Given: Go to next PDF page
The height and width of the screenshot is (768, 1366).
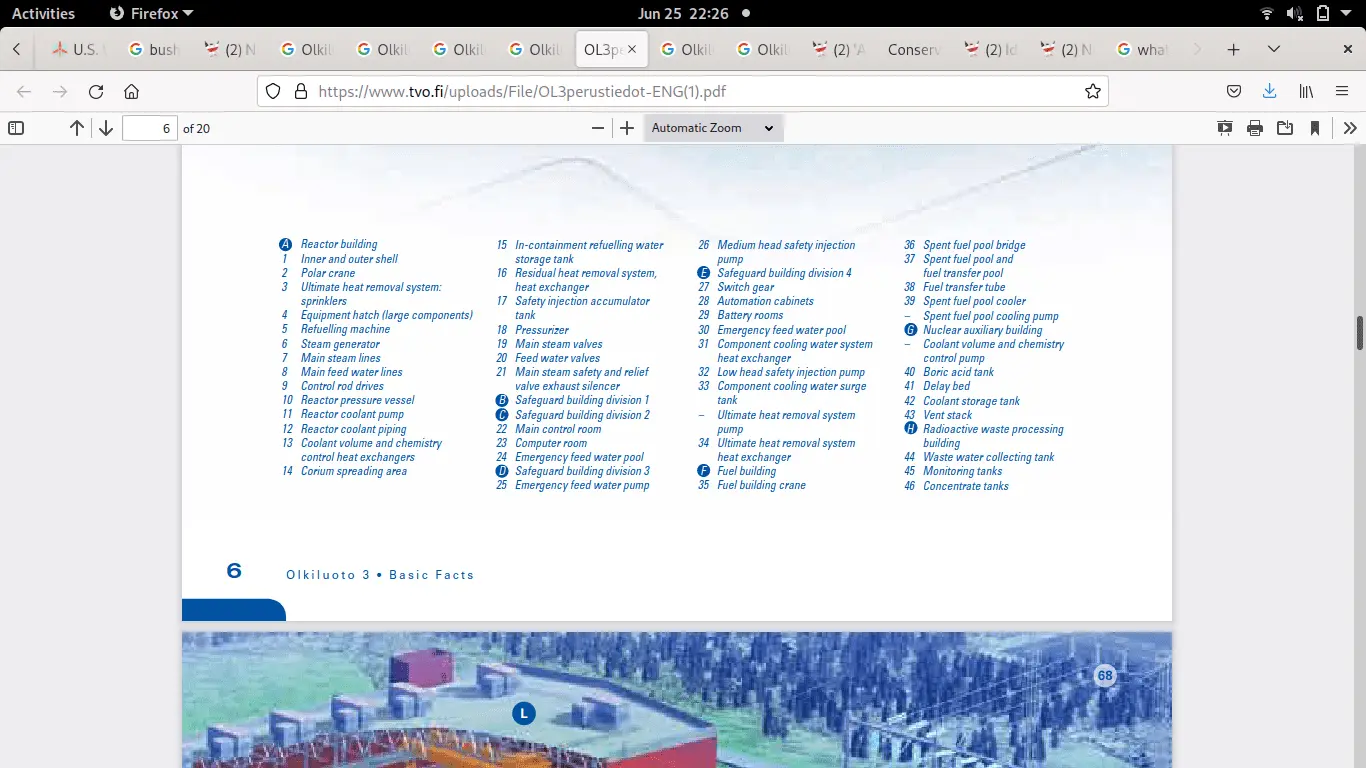Looking at the screenshot, I should 106,128.
